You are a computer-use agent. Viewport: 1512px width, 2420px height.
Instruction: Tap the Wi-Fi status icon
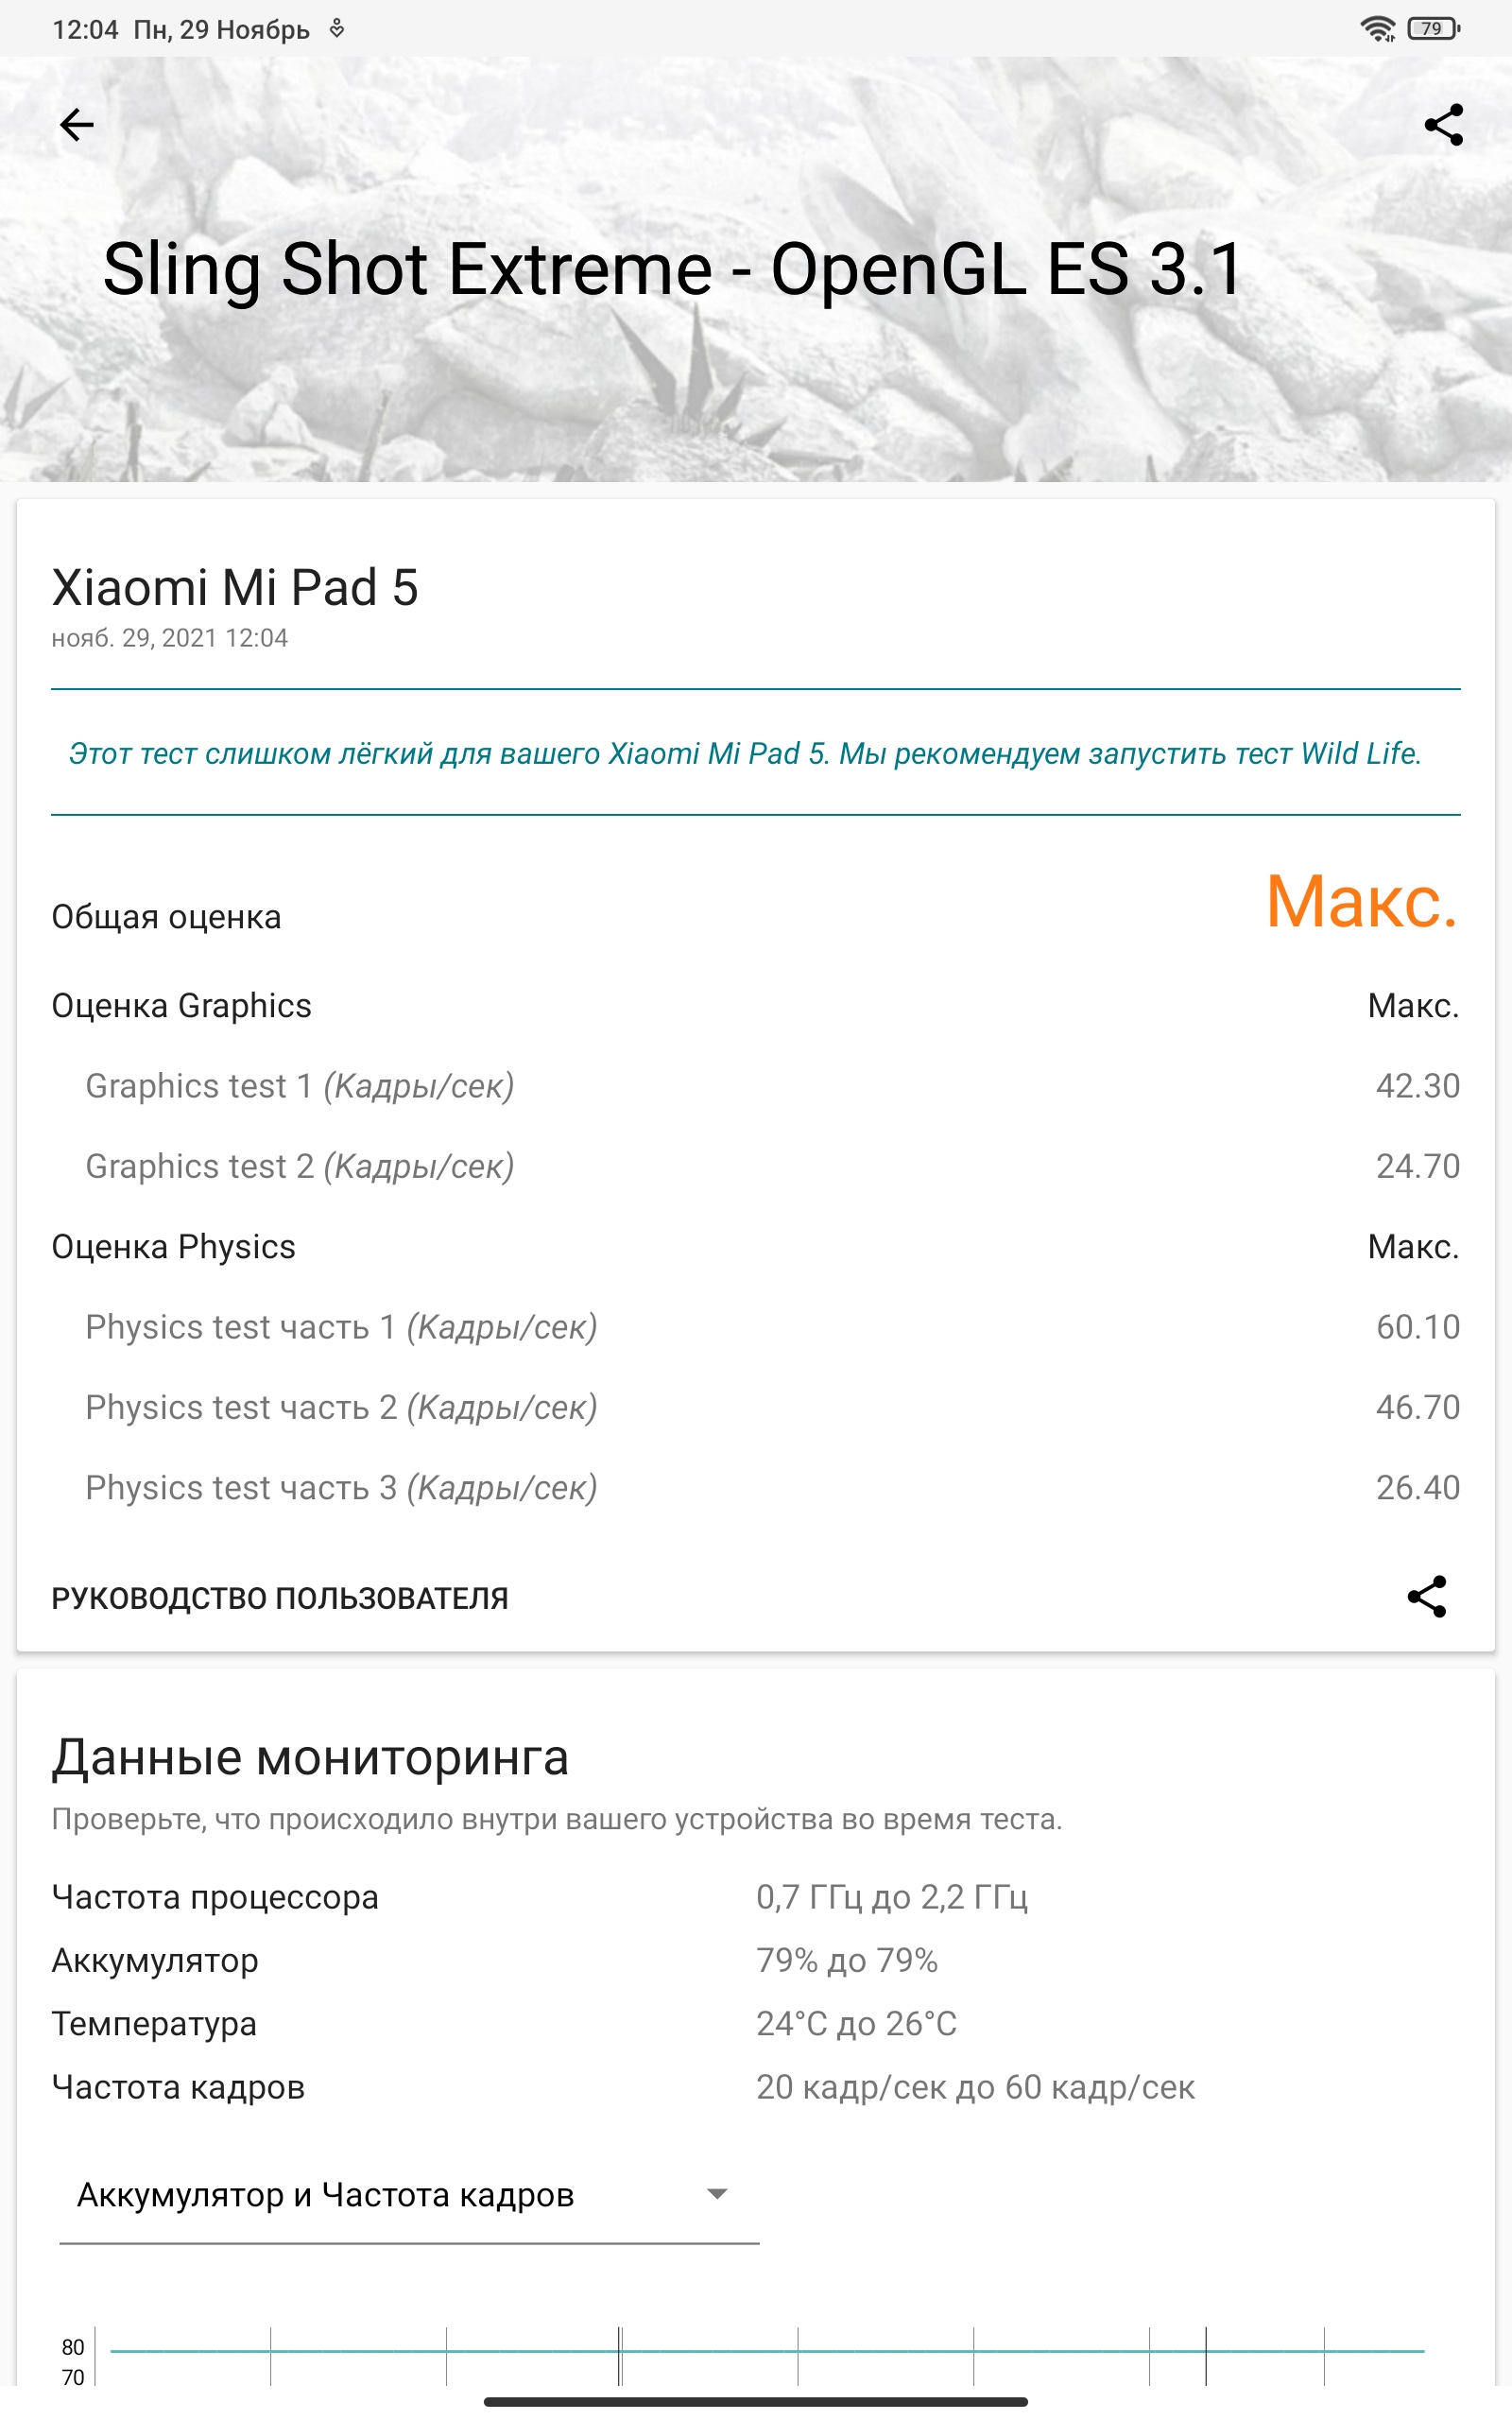1377,29
